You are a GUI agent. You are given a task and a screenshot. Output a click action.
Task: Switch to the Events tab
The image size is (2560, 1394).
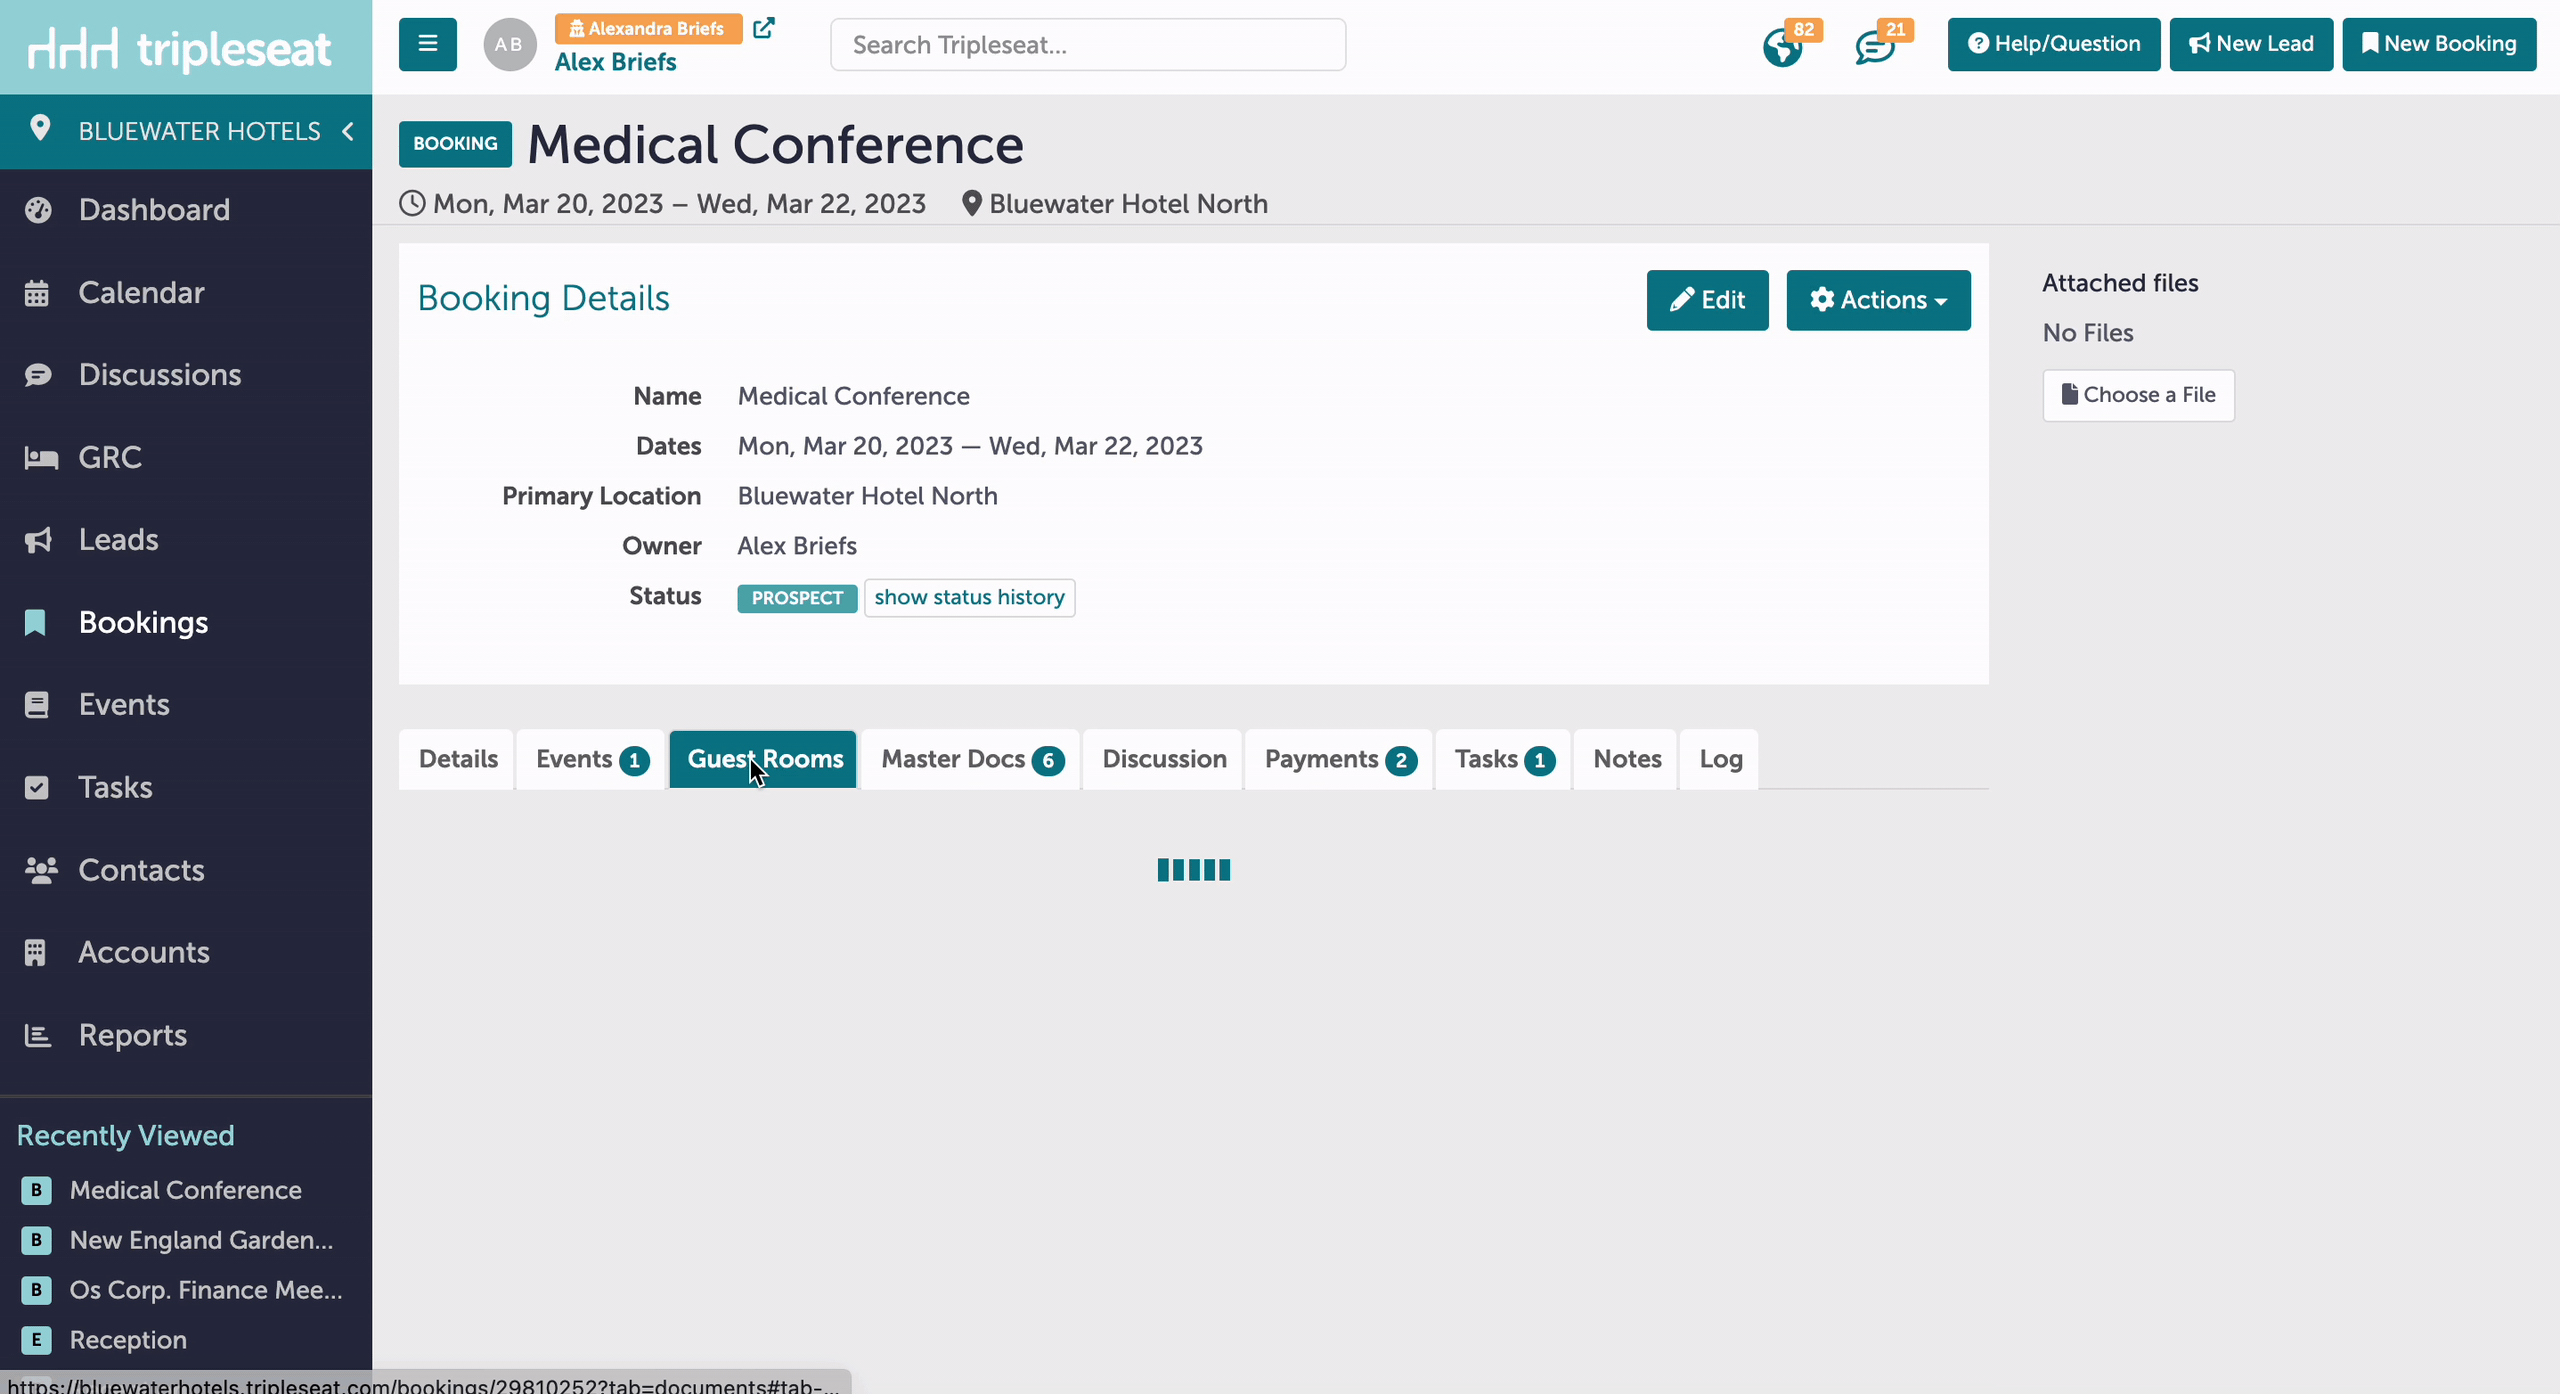click(591, 759)
